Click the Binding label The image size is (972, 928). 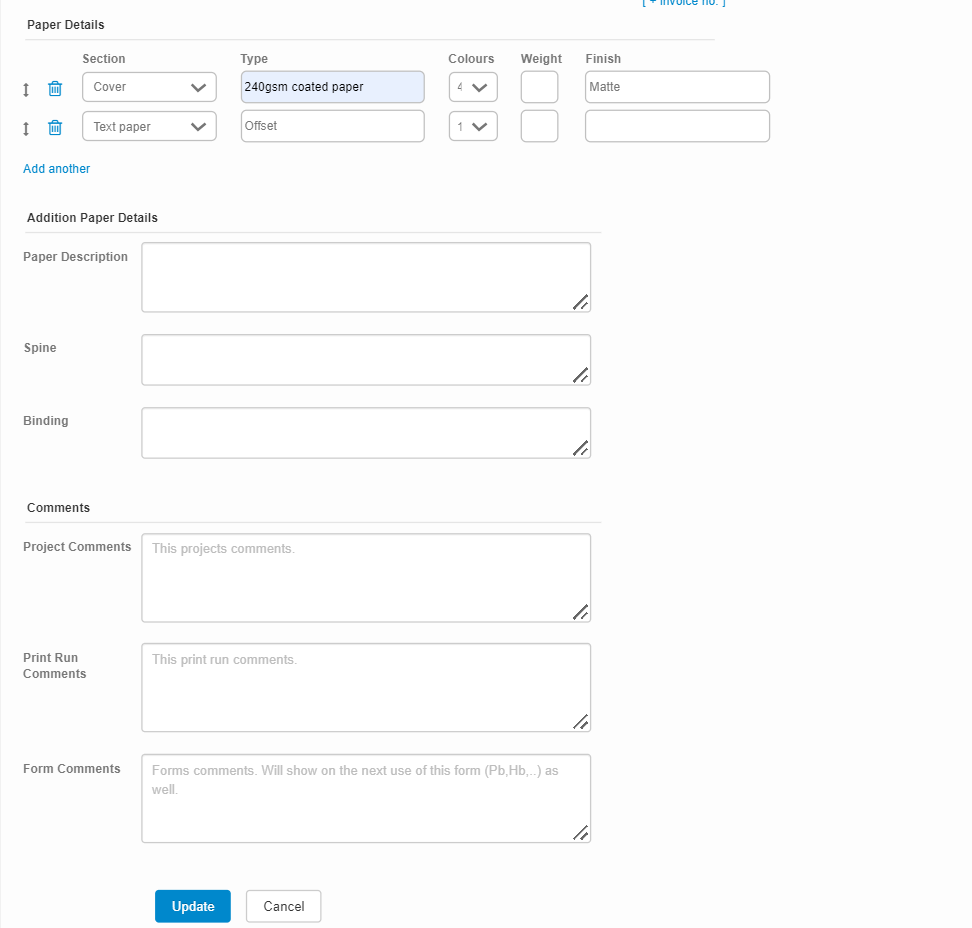(46, 421)
